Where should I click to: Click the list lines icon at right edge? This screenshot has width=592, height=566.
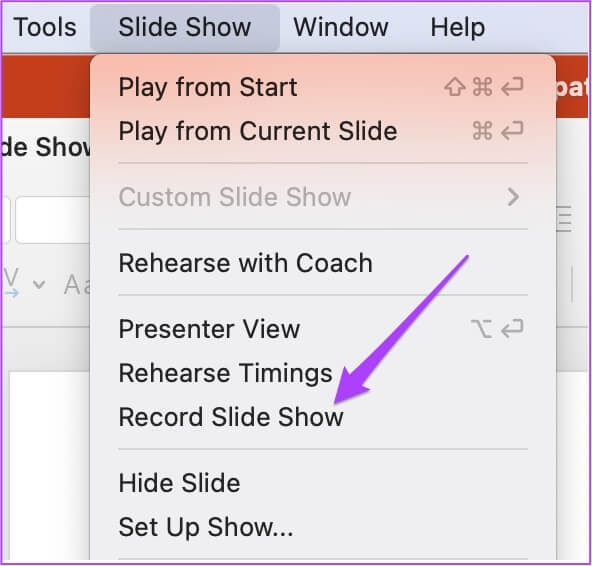click(565, 219)
